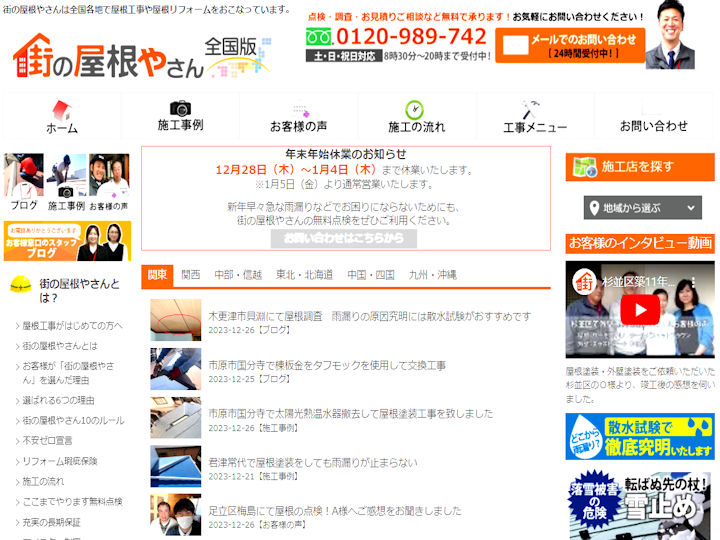The height and width of the screenshot is (540, 720).
Task: Click お問い合わせ in the main navigation
Action: coord(653,126)
